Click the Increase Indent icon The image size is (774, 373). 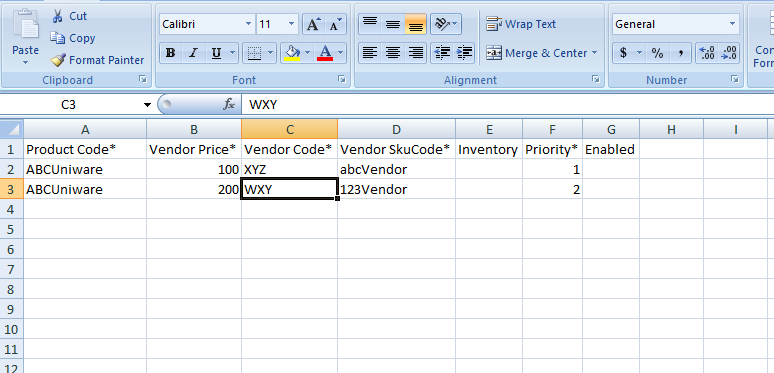click(464, 52)
